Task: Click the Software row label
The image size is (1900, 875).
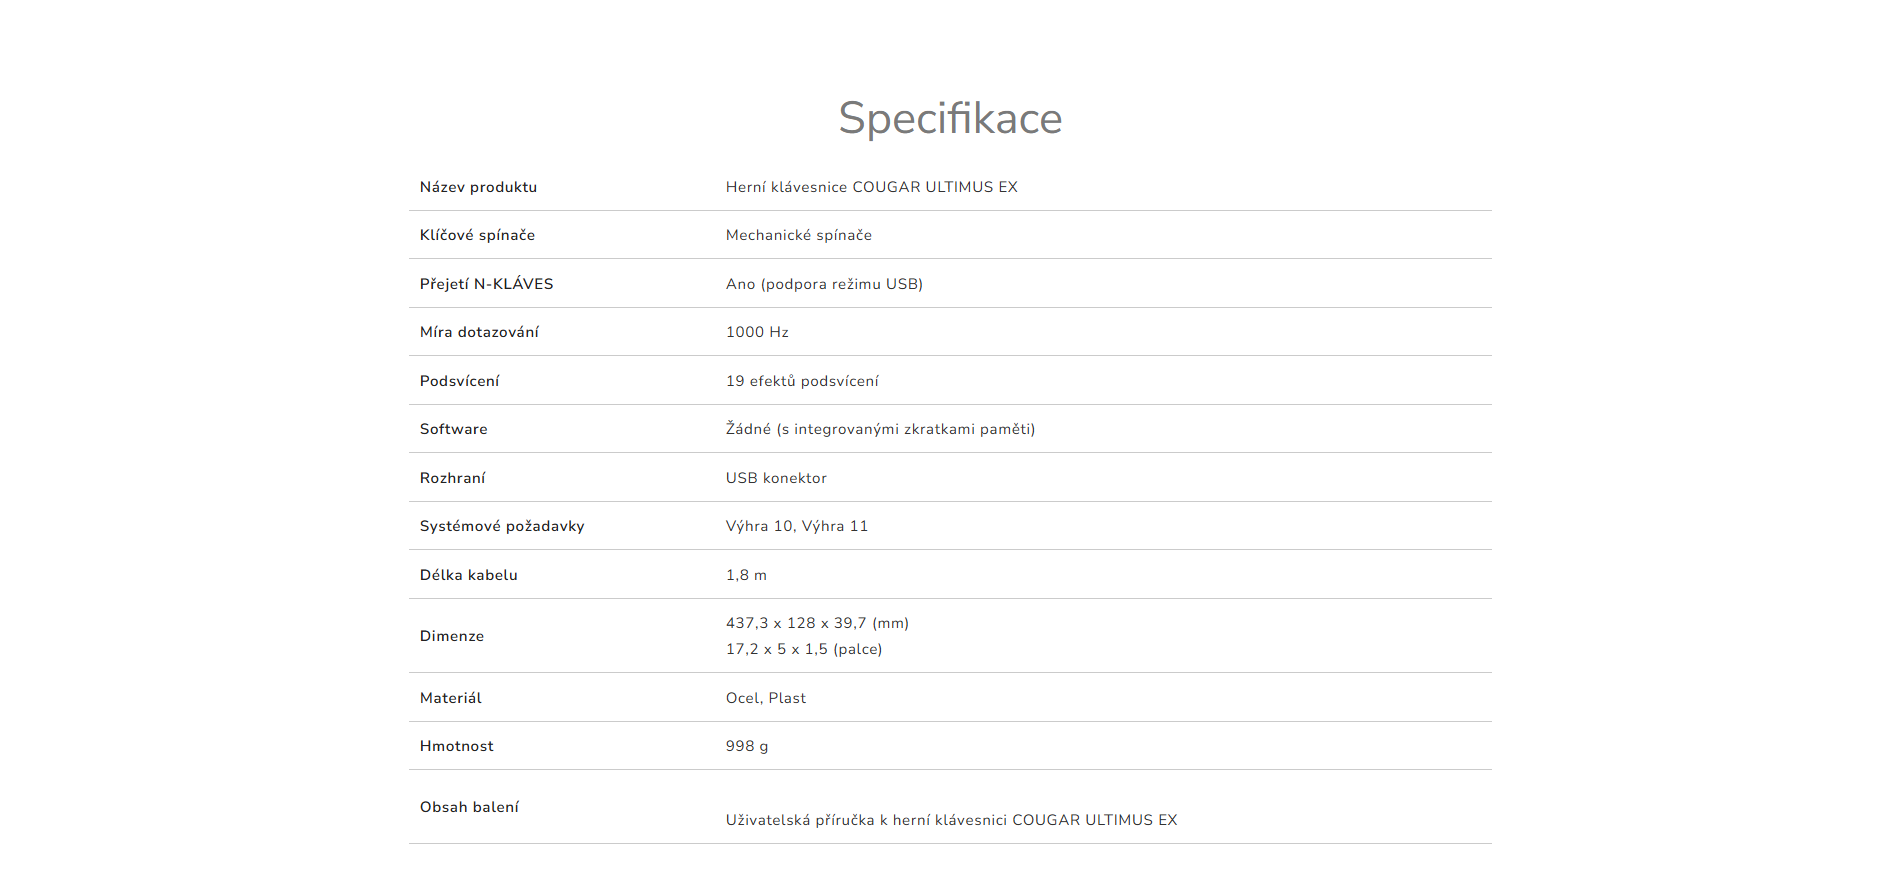Action: [x=453, y=429]
